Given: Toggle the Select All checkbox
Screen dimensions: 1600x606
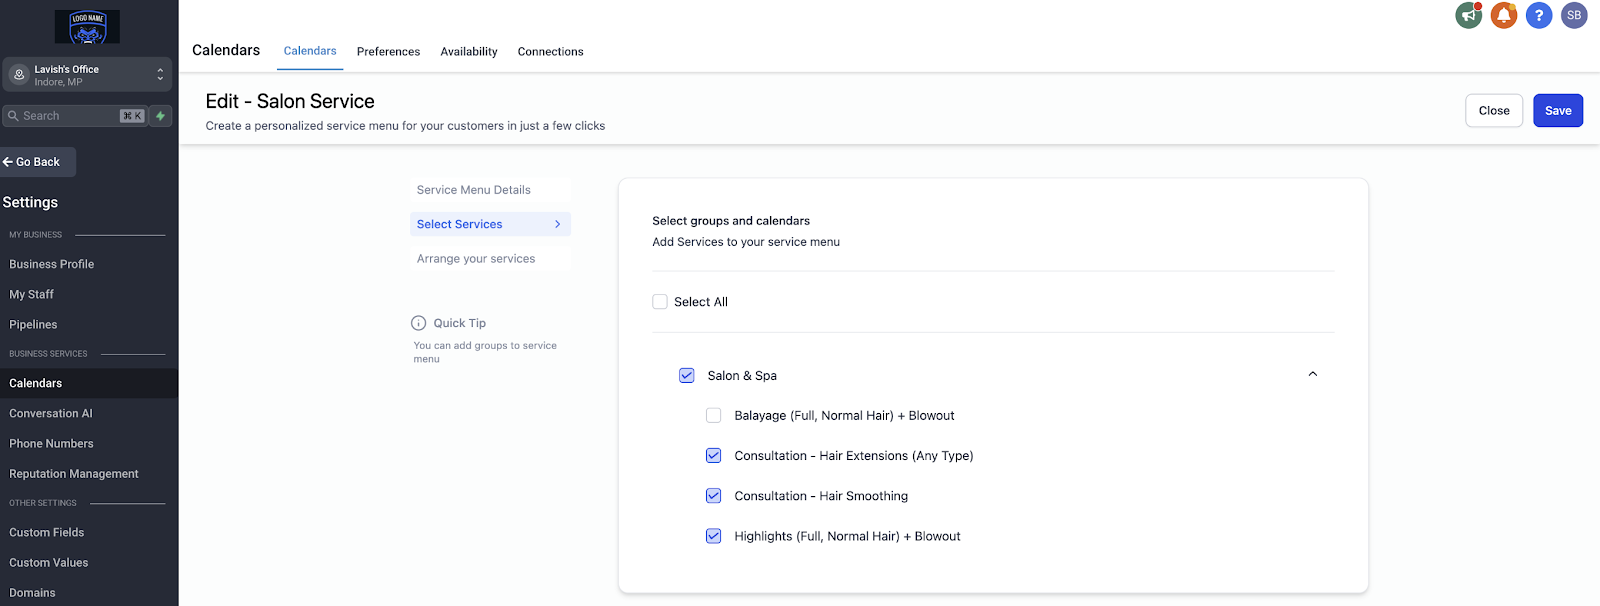Looking at the screenshot, I should point(660,302).
